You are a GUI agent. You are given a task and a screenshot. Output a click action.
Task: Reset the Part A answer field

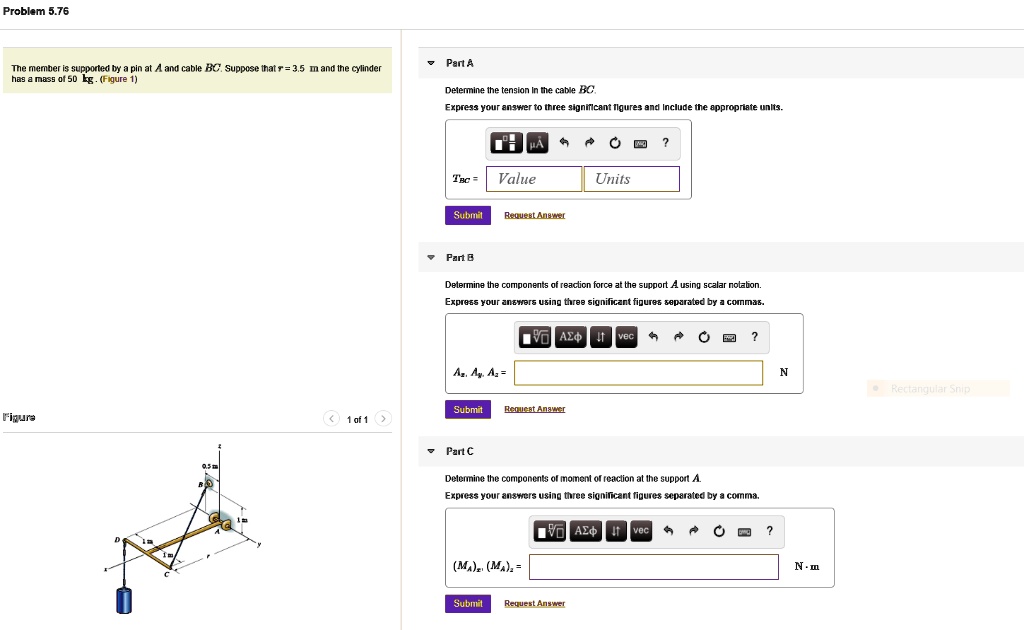615,143
